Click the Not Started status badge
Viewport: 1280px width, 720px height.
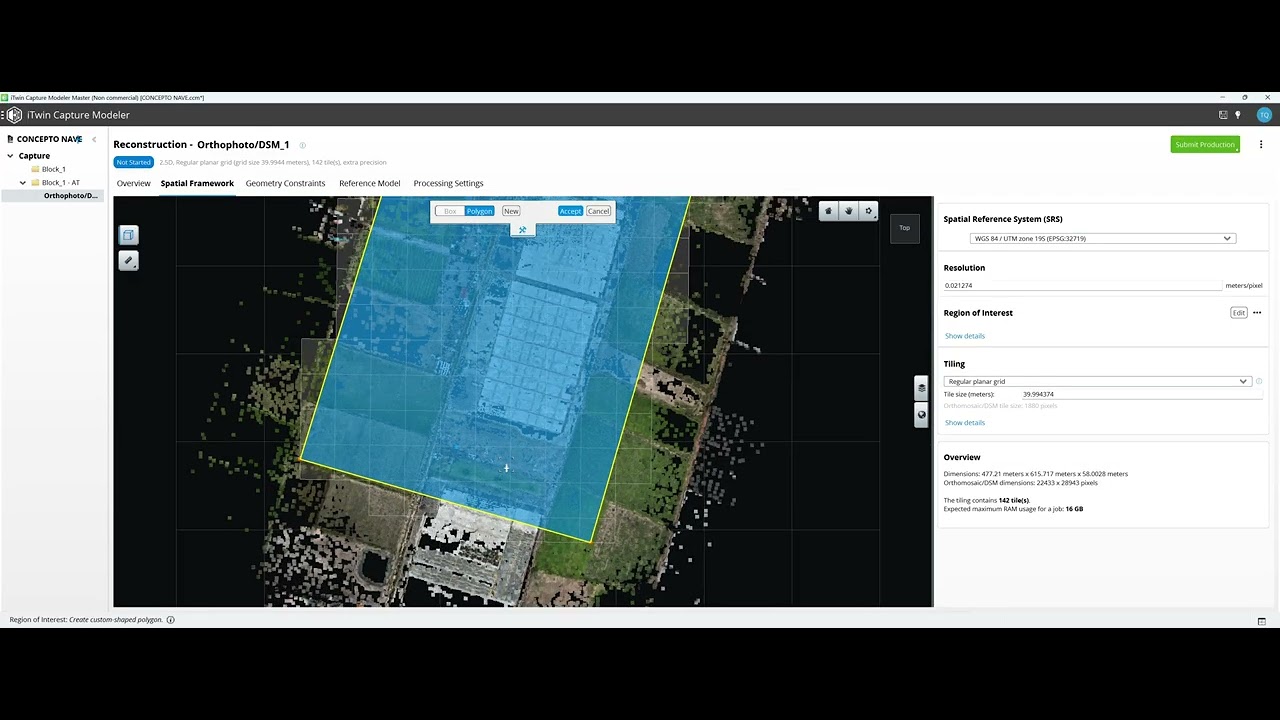(133, 162)
